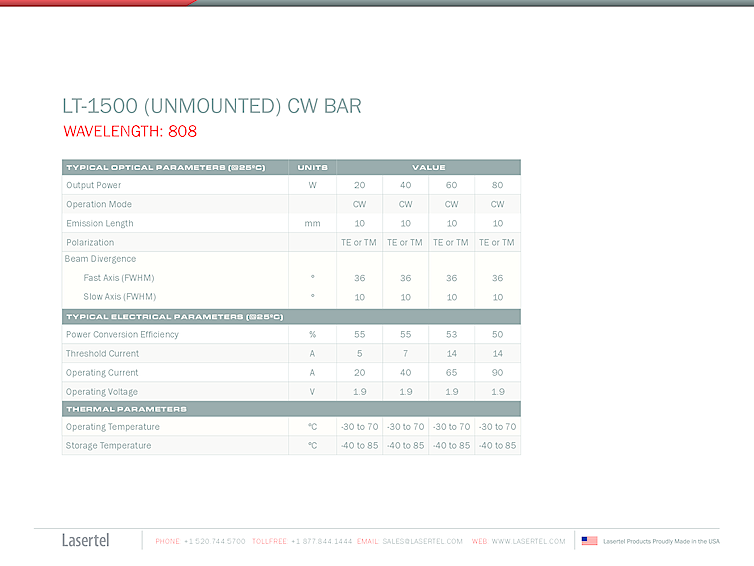Click the UNITS column header

(312, 167)
